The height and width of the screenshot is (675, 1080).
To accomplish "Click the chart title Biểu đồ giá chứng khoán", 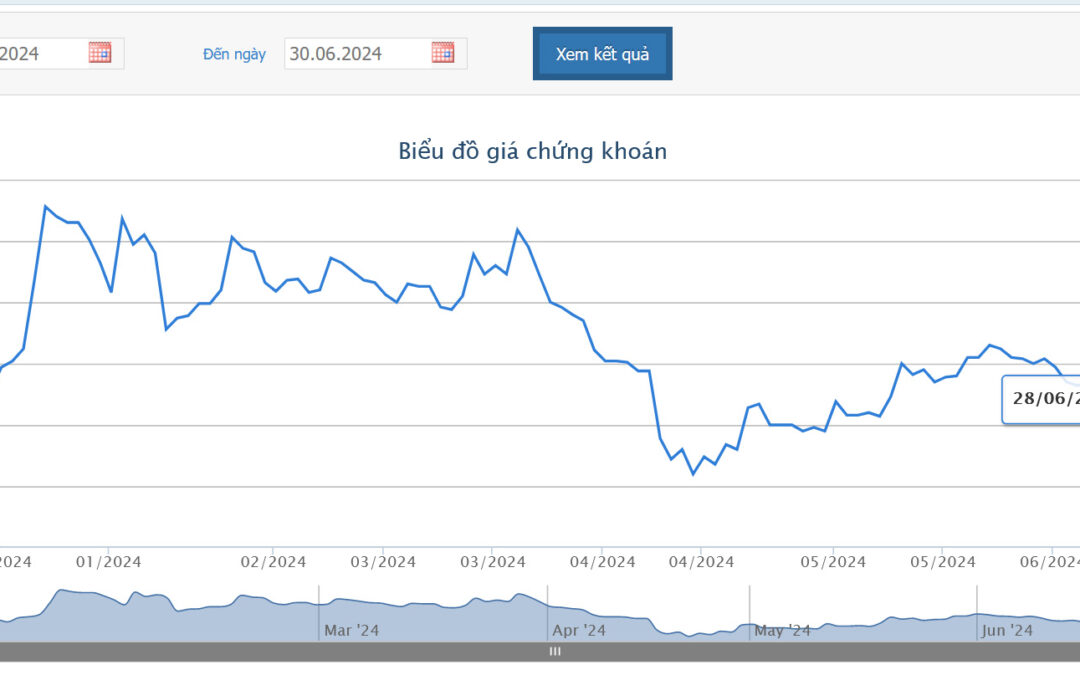I will click(x=532, y=152).
